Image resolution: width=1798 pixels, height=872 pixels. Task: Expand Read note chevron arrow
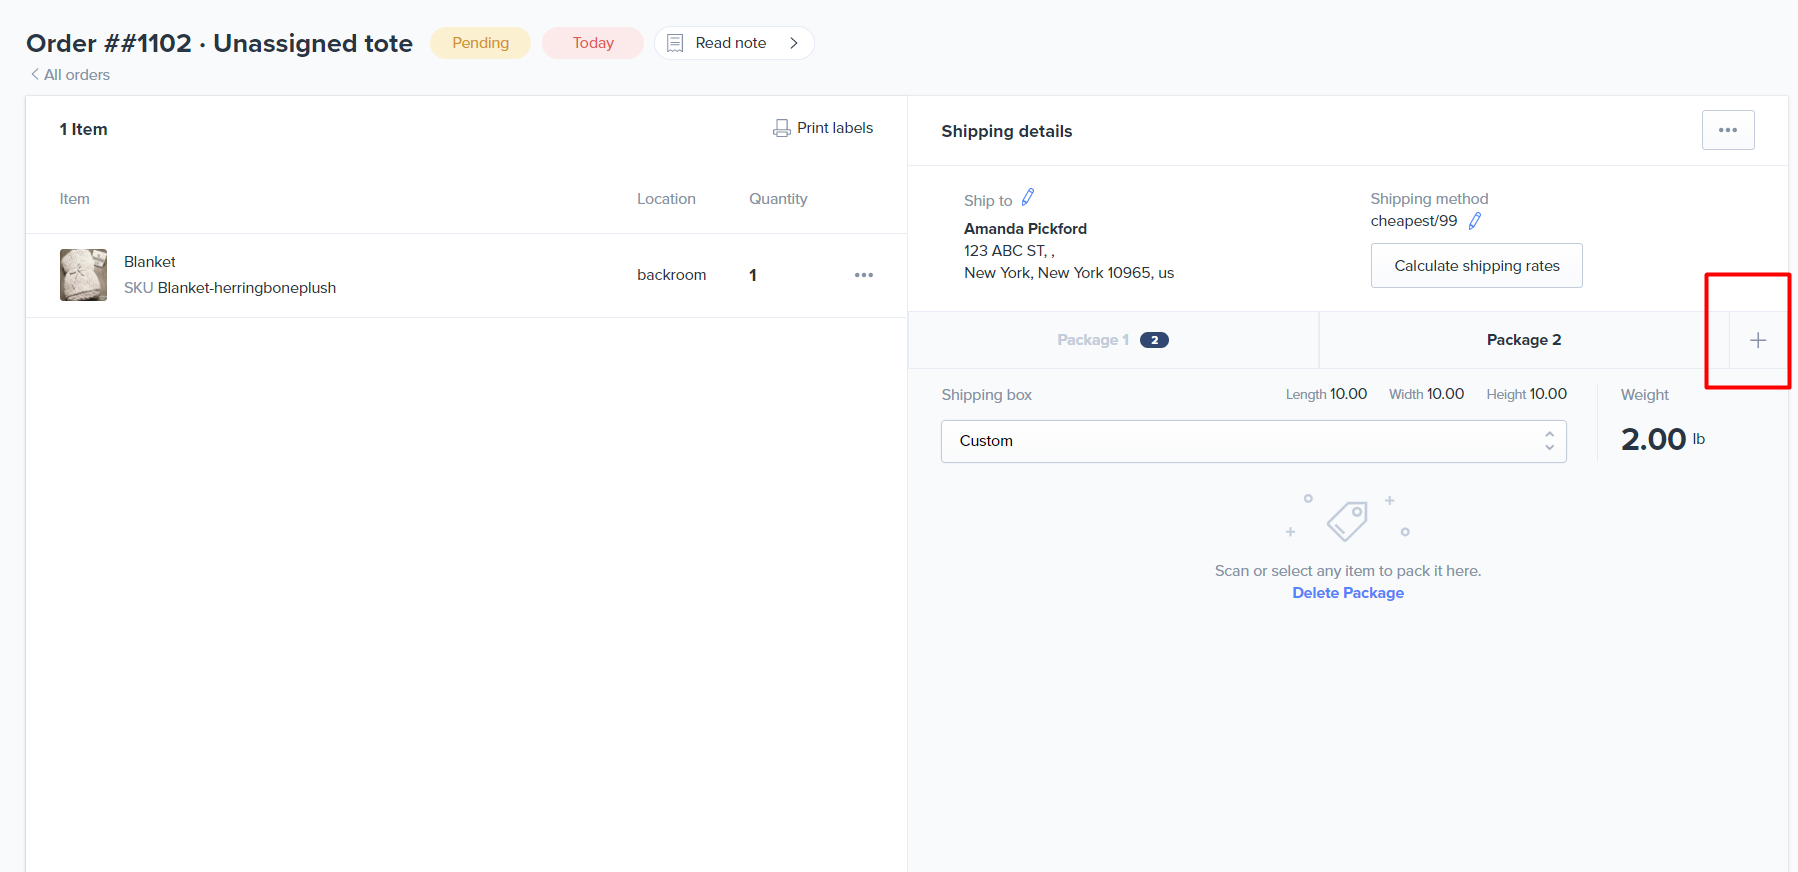tap(794, 43)
